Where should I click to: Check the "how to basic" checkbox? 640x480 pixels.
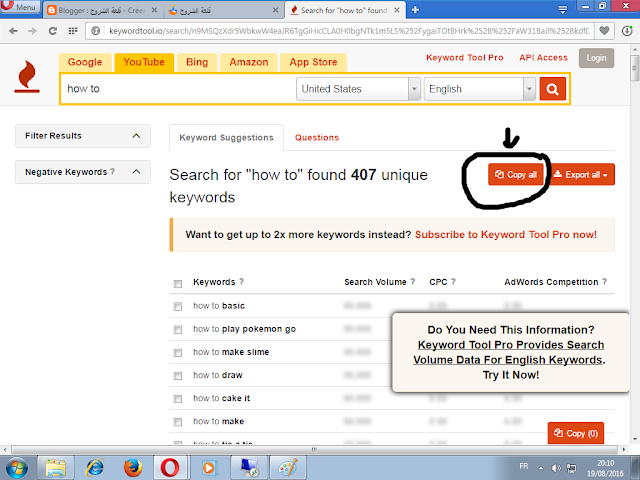(x=178, y=306)
